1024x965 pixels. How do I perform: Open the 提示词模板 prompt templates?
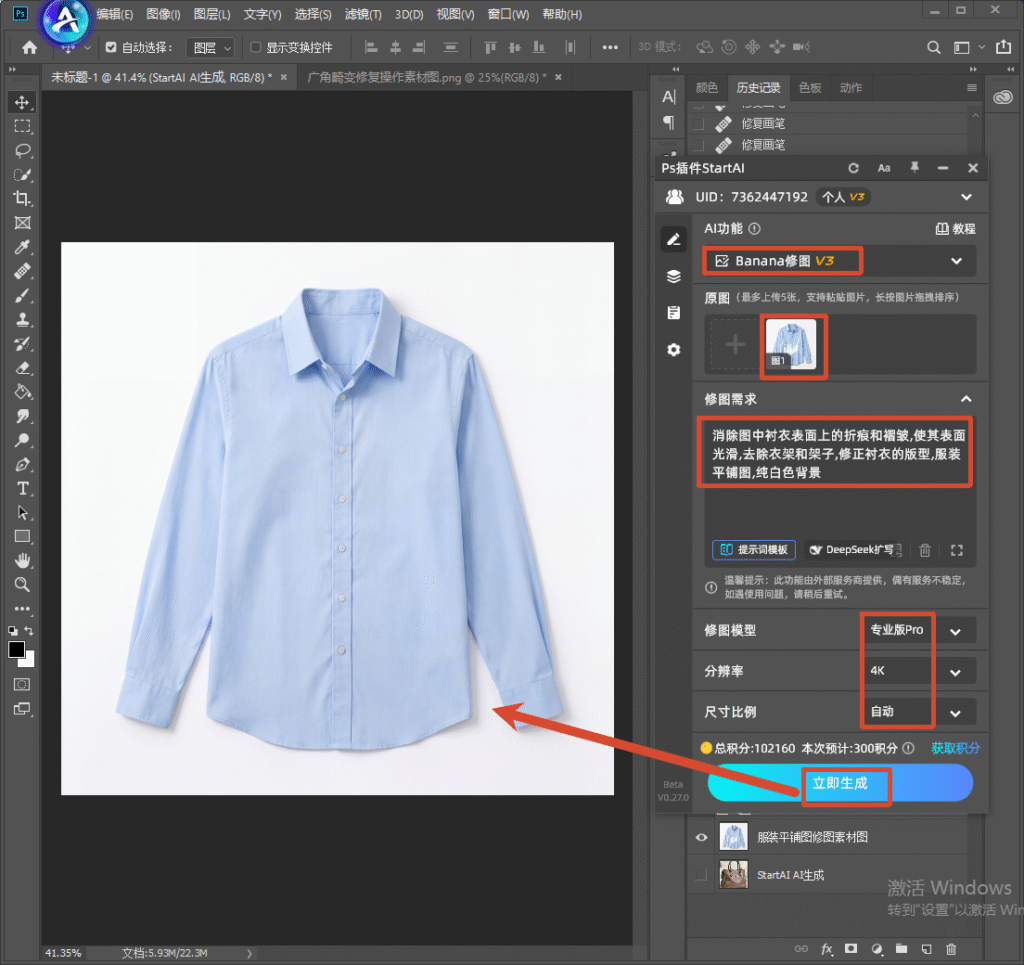coord(754,550)
